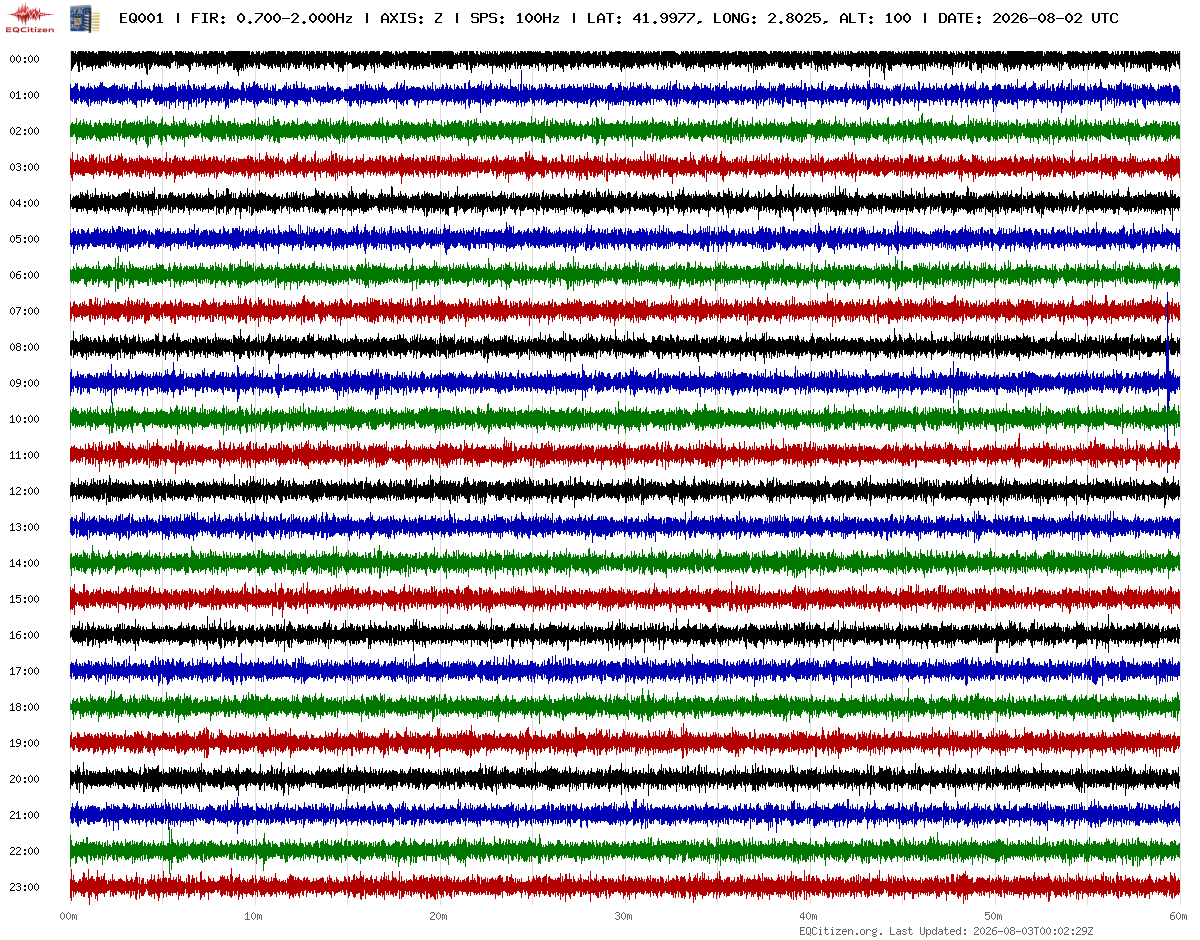Click the 40m minute axis label
Viewport: 1200px width, 940px height.
coord(808,916)
